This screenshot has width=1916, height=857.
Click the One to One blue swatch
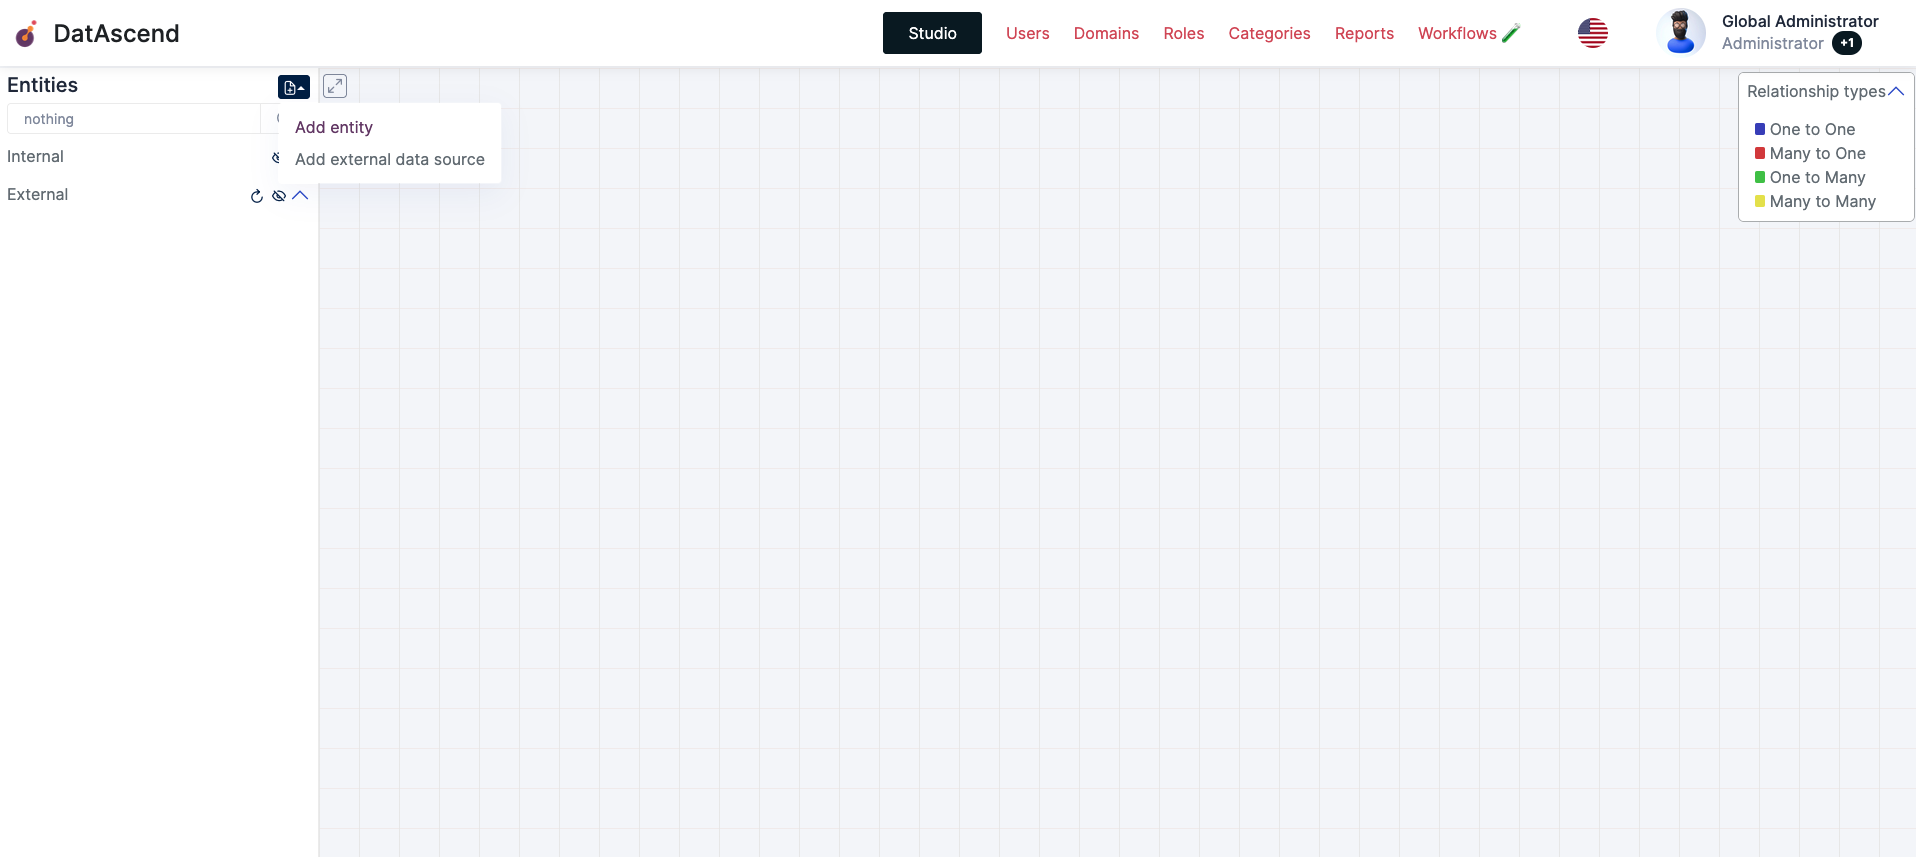tap(1760, 129)
